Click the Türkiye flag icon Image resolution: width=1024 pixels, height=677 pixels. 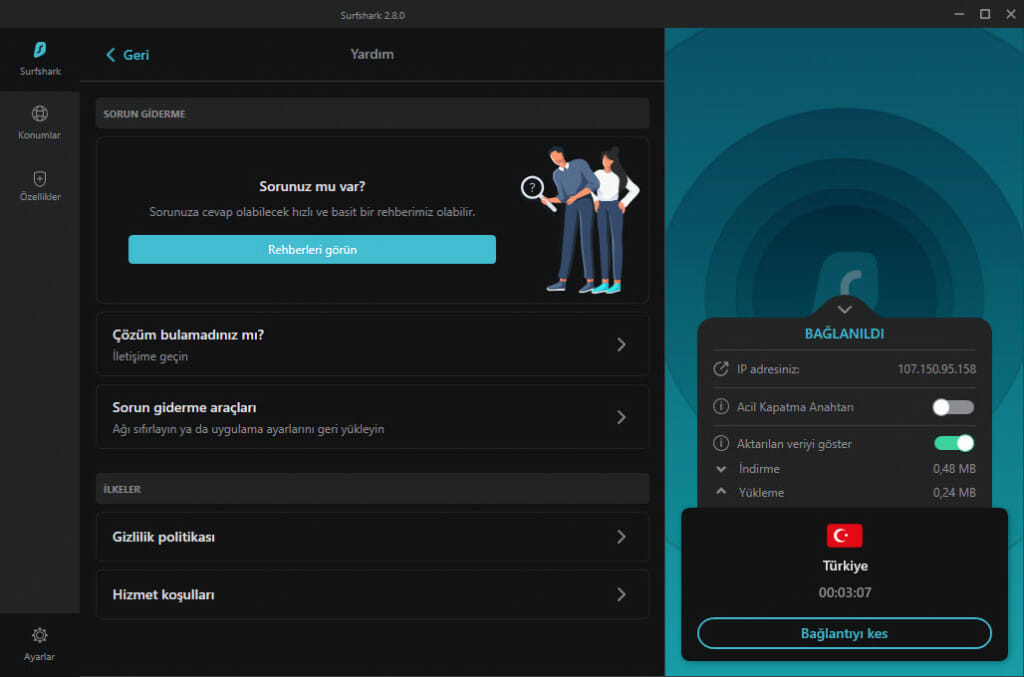pyautogui.click(x=844, y=535)
